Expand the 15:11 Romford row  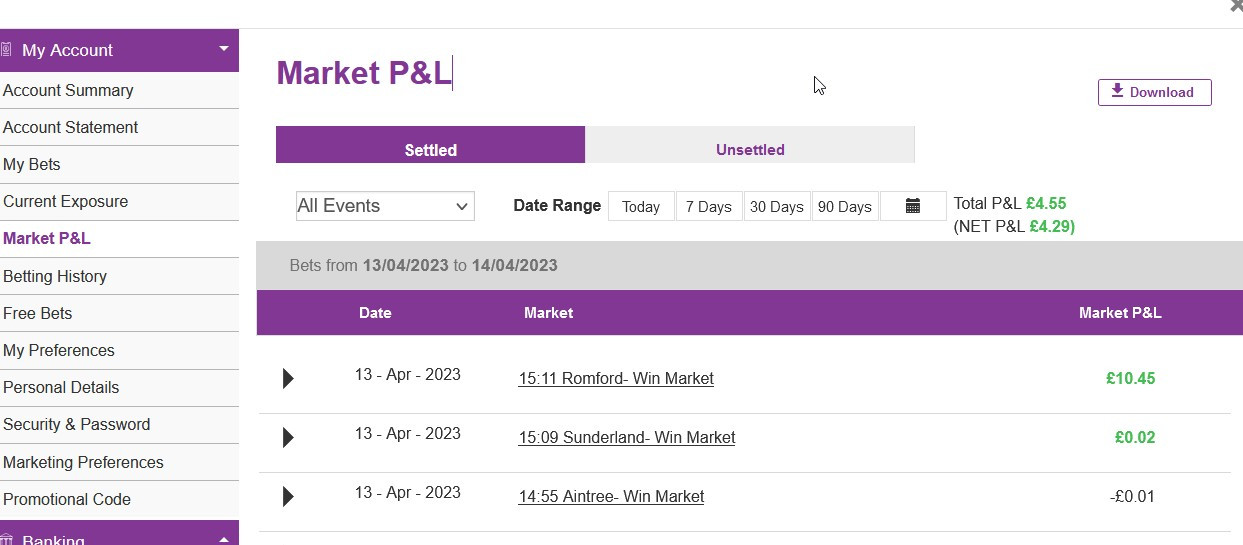point(288,379)
